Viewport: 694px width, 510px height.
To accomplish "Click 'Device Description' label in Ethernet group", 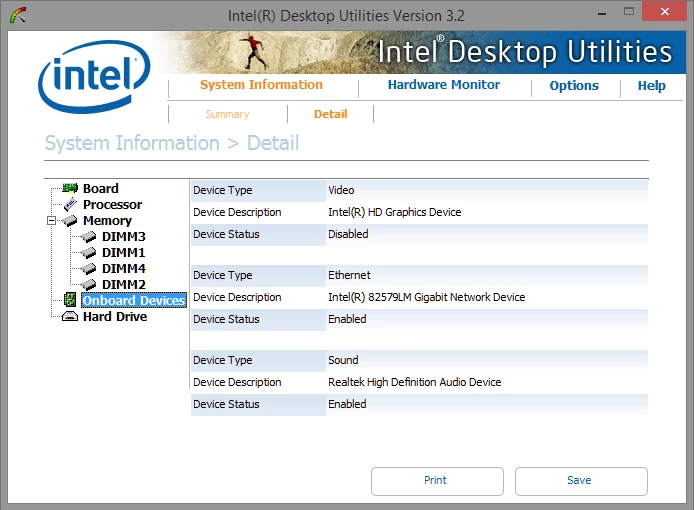I will point(237,298).
